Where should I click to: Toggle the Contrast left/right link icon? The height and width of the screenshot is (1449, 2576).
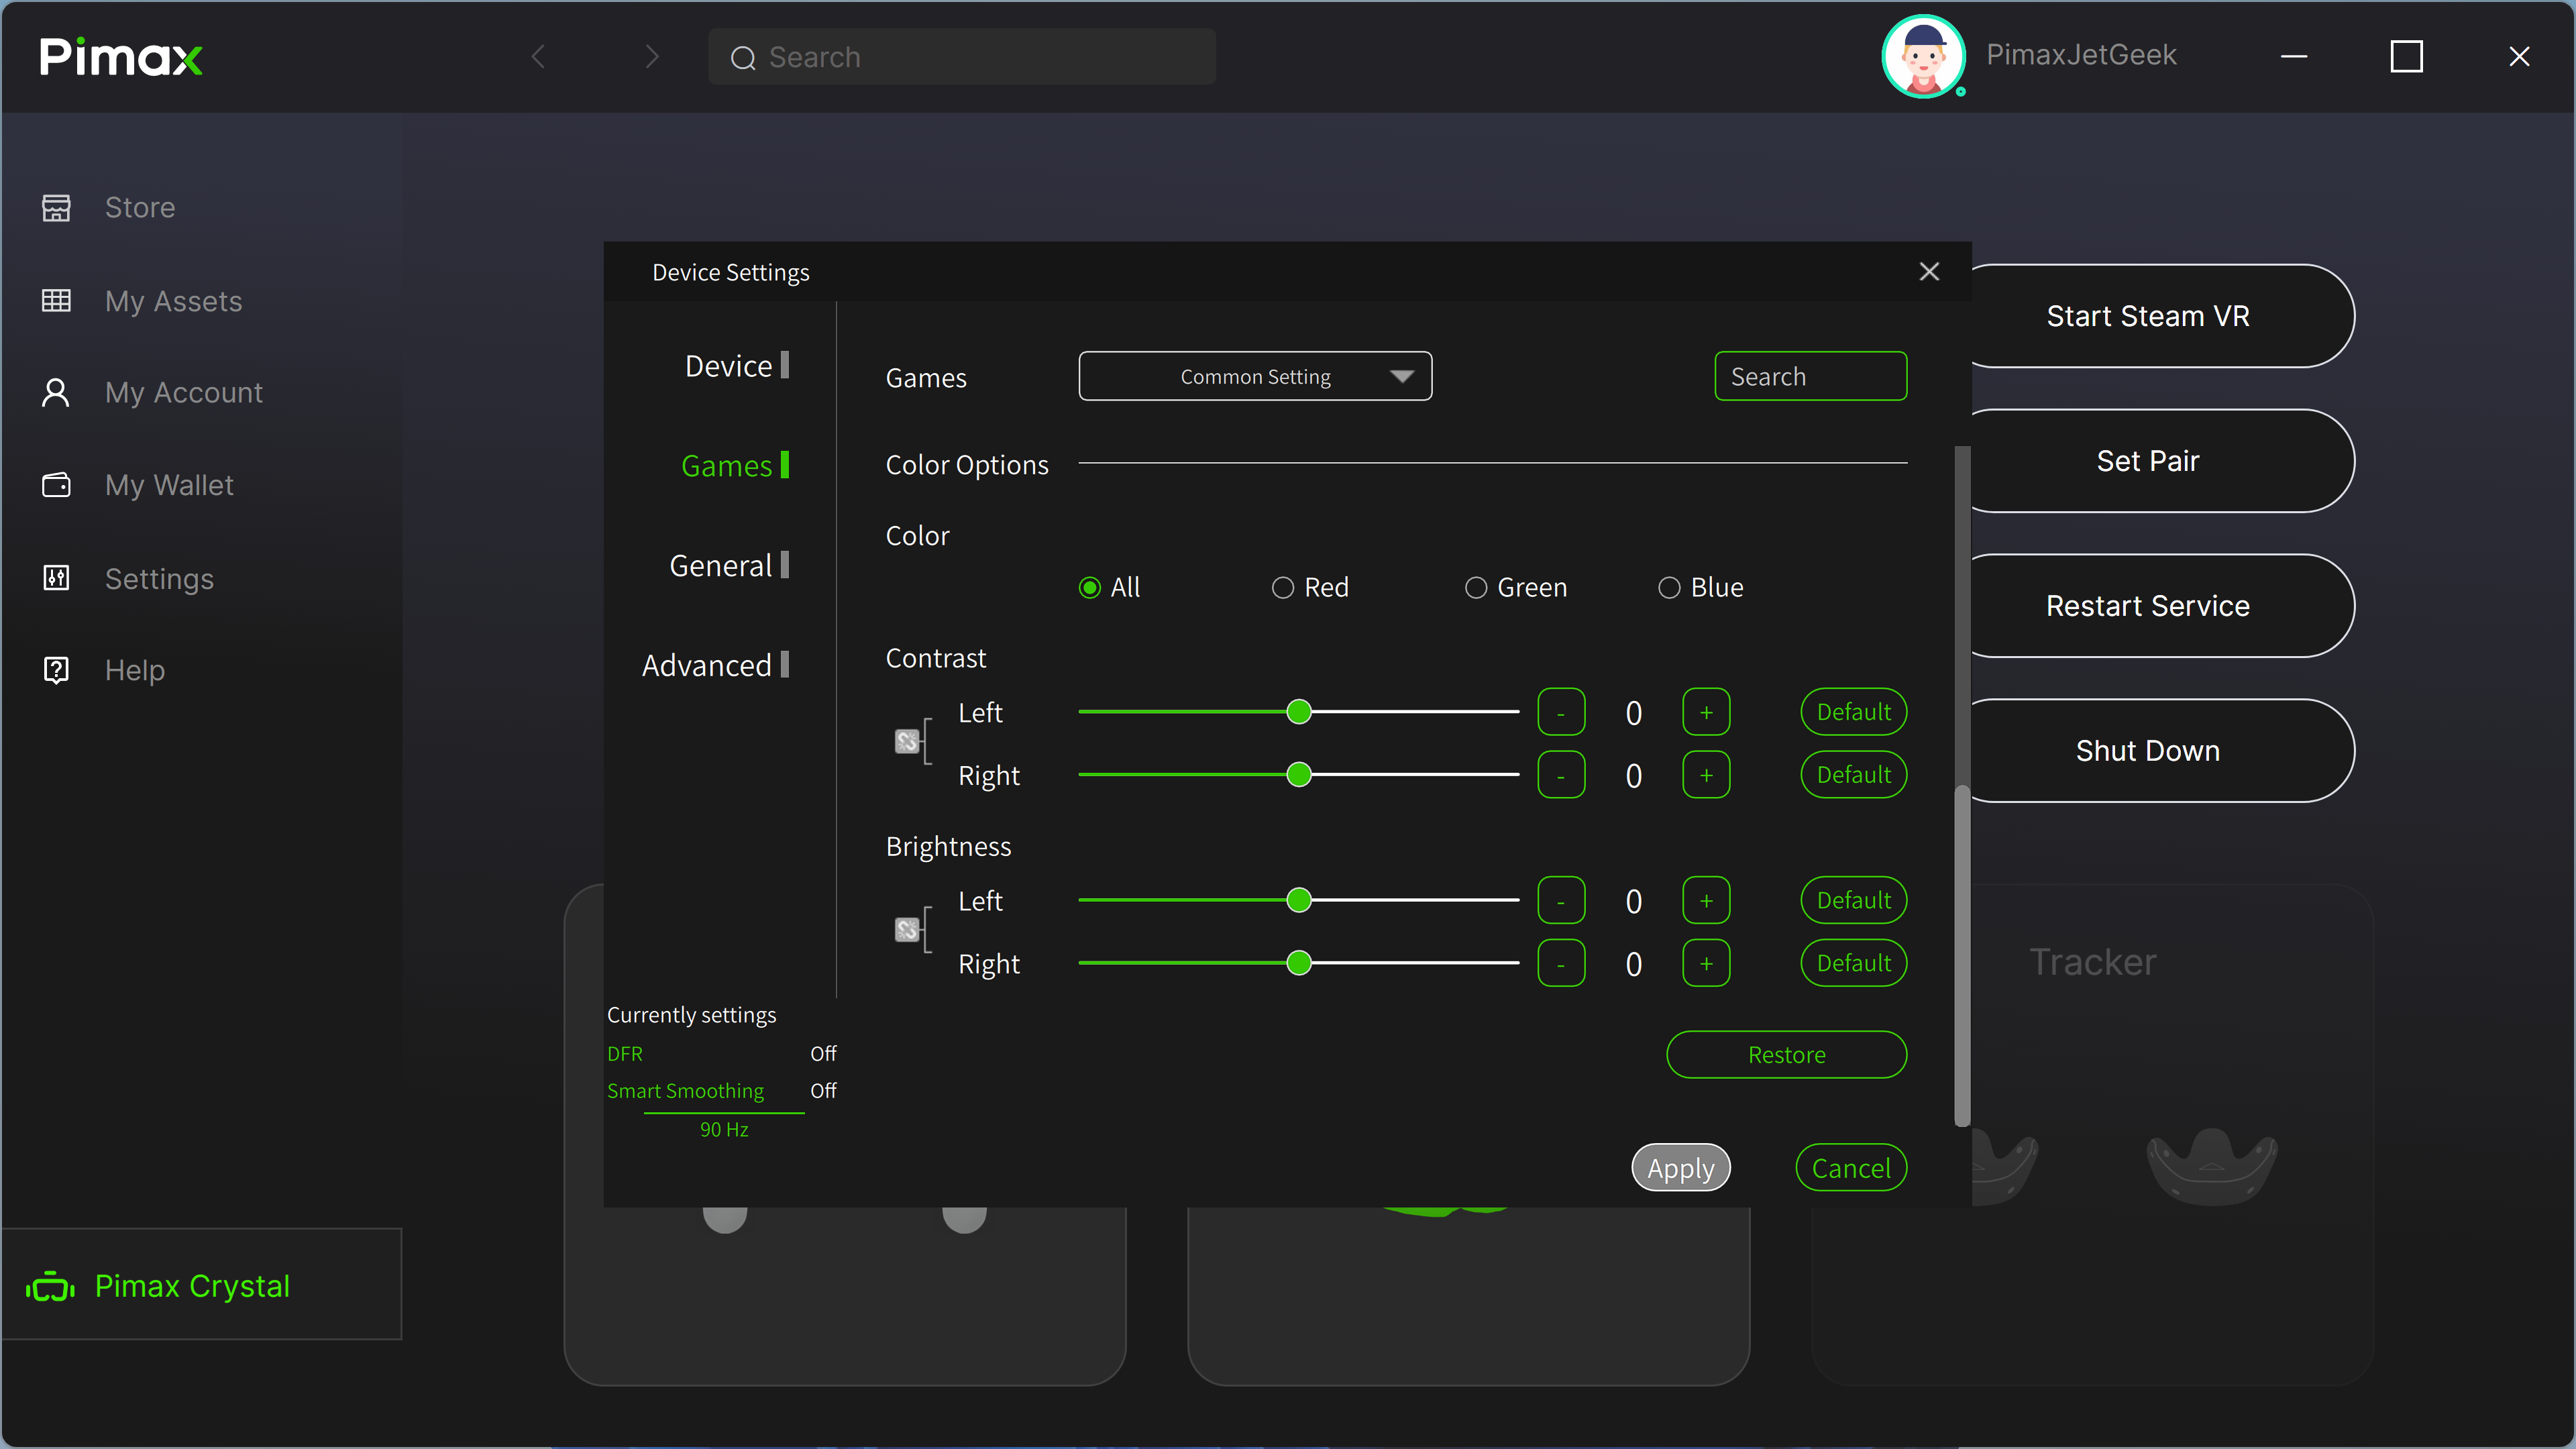(x=906, y=741)
